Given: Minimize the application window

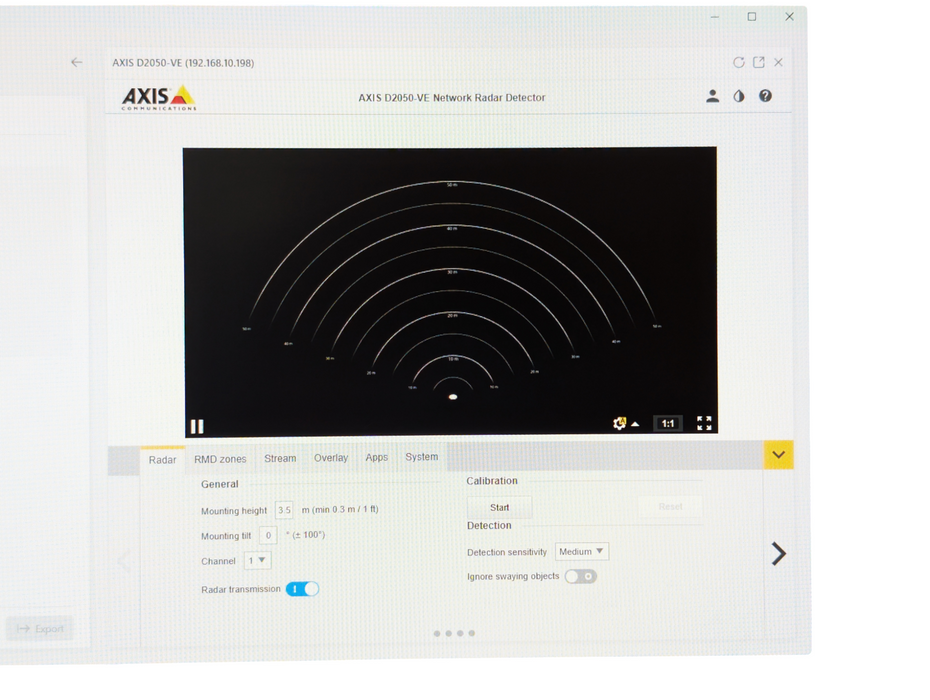Looking at the screenshot, I should point(715,17).
